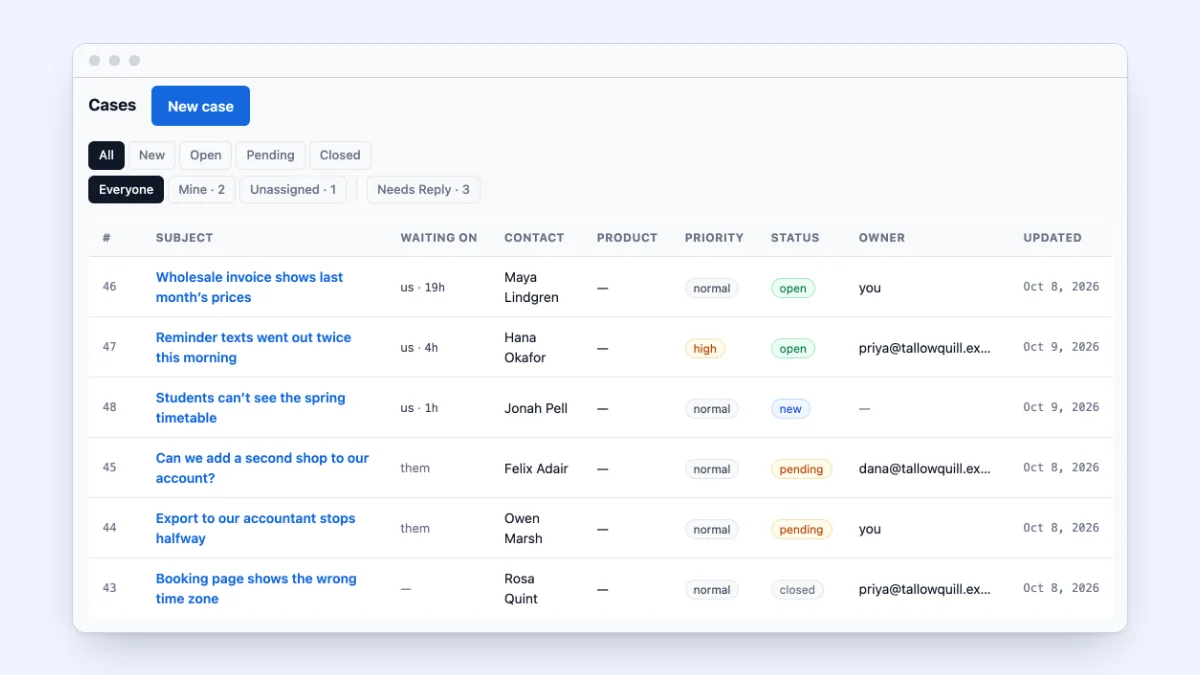This screenshot has height=675, width=1200.
Task: Click the Updated column header
Action: [x=1052, y=238]
